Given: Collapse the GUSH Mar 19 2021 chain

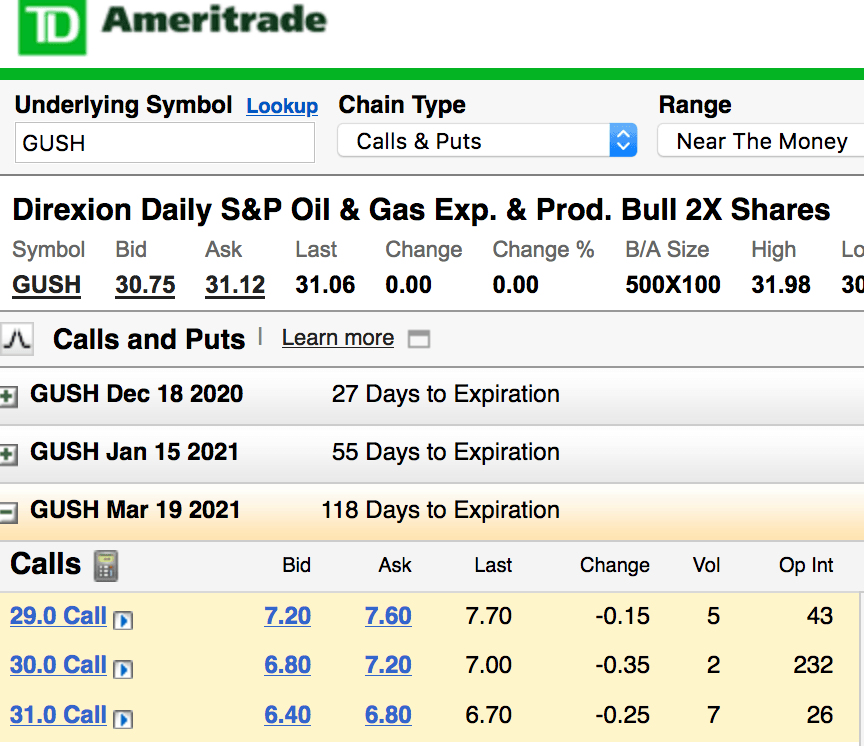Looking at the screenshot, I should point(9,513).
